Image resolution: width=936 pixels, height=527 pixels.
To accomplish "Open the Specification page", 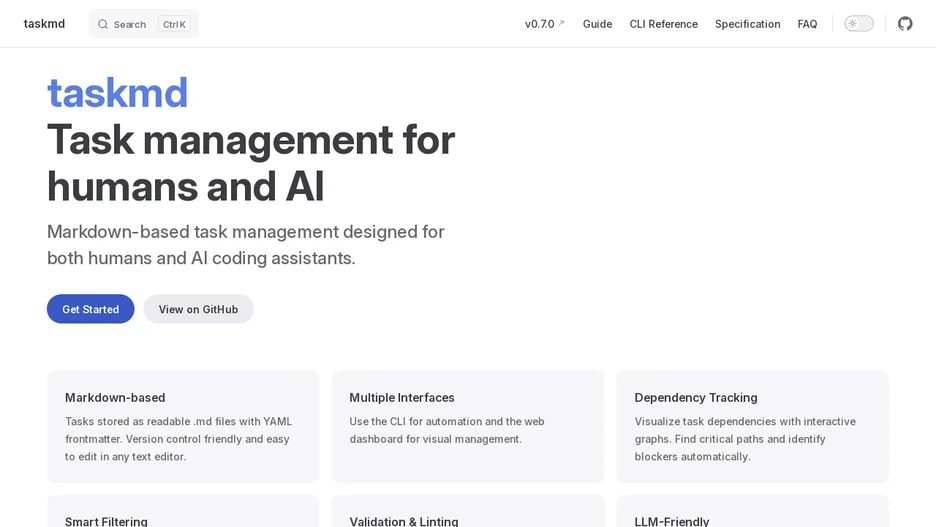I will (747, 24).
